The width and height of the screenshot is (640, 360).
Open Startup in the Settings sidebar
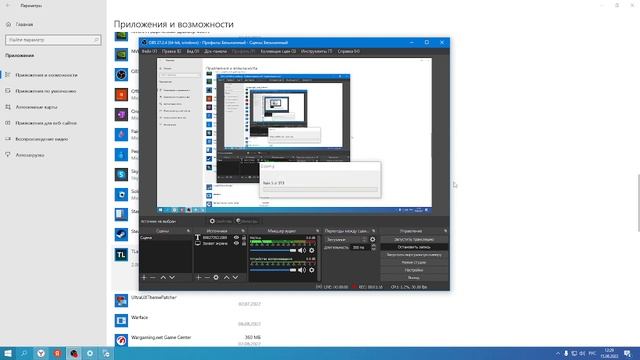30,155
